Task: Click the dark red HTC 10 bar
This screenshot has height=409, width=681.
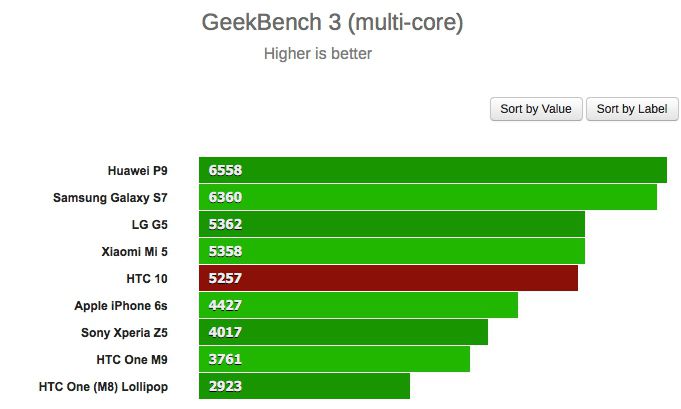Action: tap(388, 278)
